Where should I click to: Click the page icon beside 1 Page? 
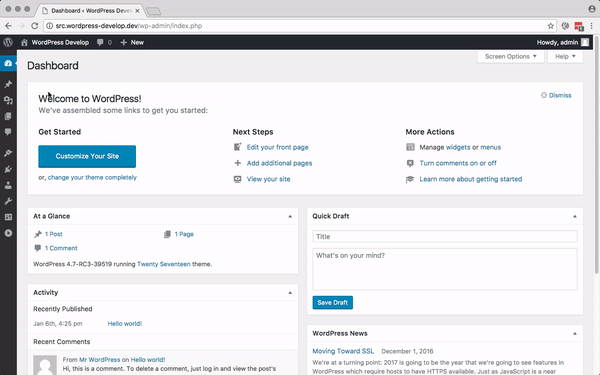[x=167, y=234]
